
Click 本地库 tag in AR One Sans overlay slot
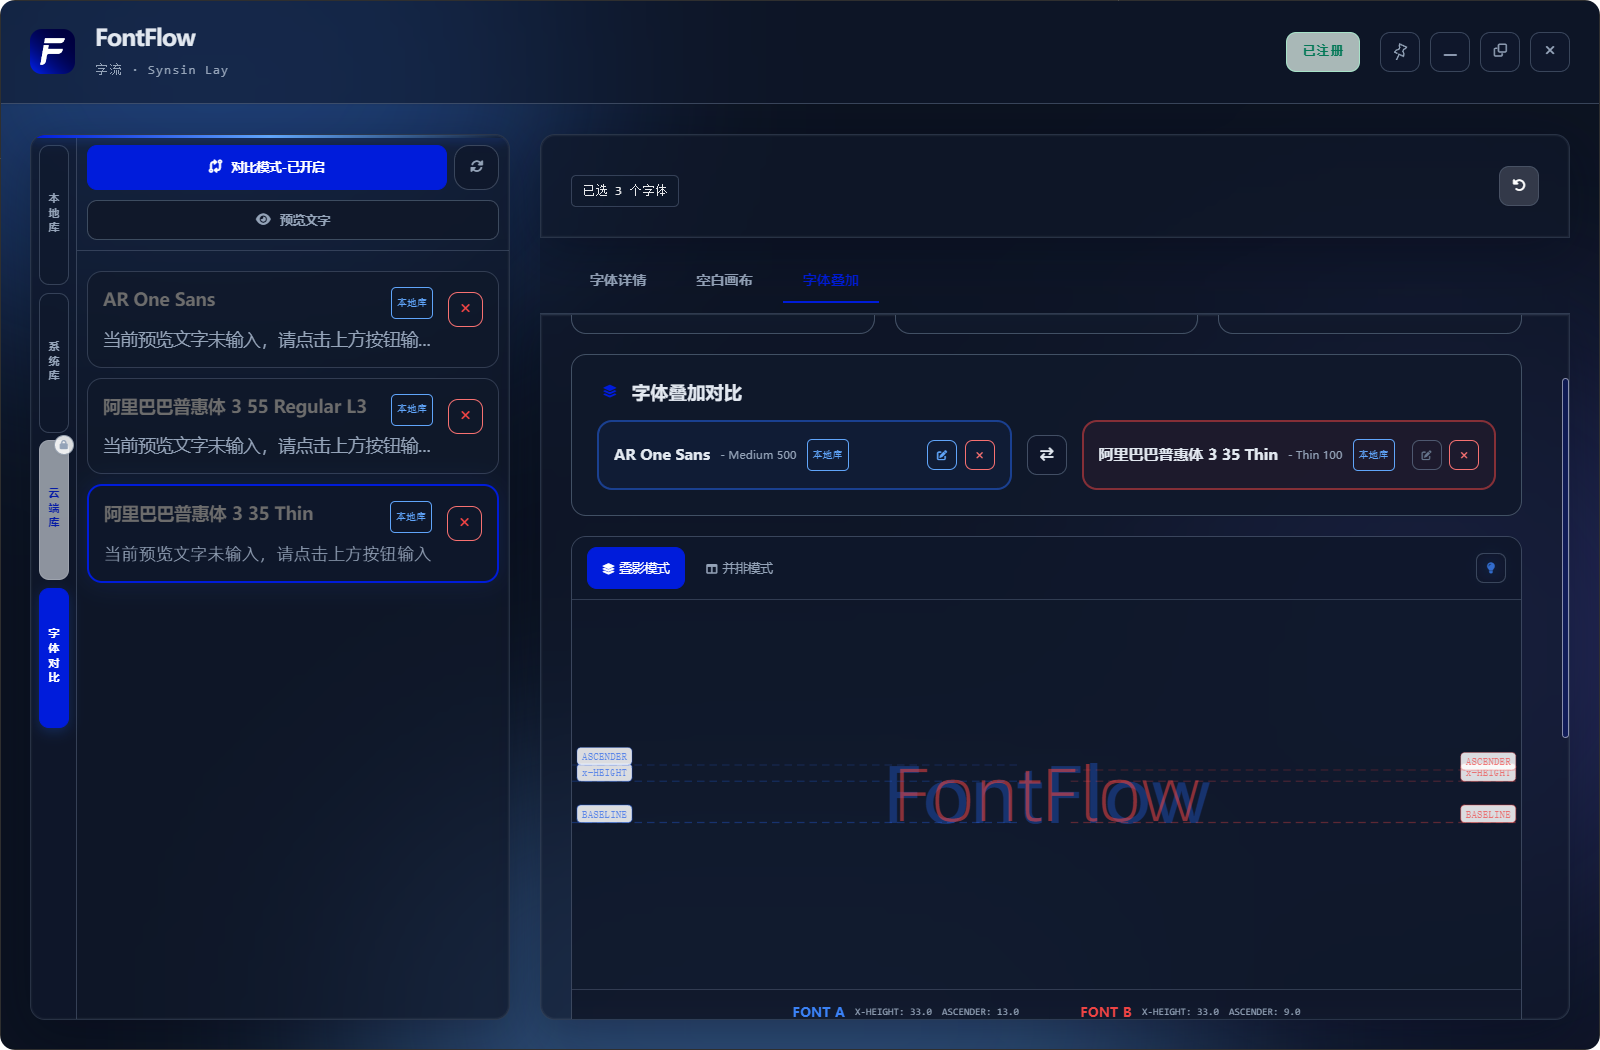[x=828, y=455]
